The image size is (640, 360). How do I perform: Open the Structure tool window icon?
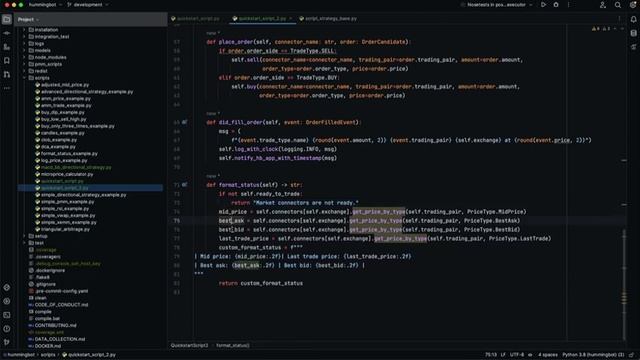point(7,47)
